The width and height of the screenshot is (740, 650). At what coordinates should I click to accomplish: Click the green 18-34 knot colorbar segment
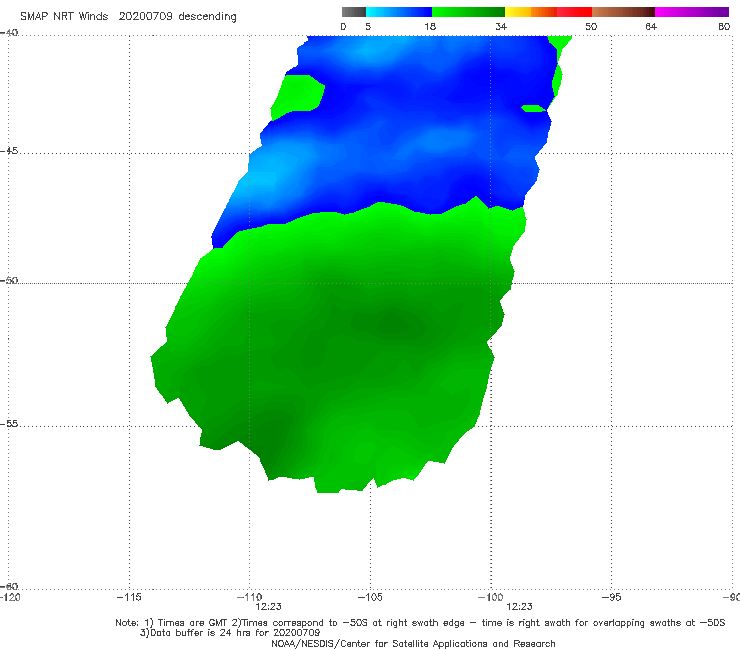[x=468, y=12]
